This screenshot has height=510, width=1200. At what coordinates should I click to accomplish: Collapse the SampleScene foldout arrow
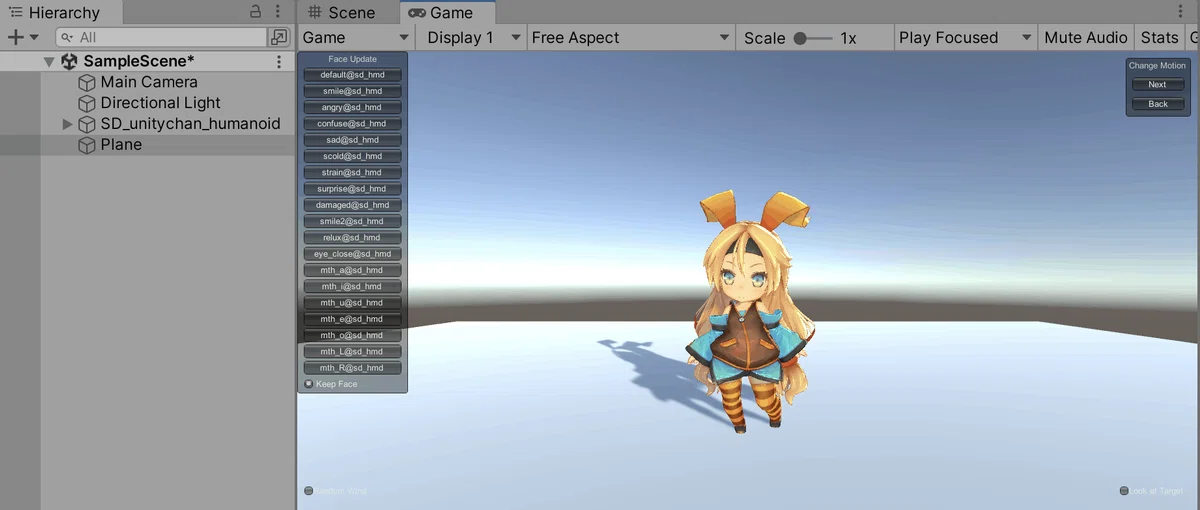49,61
